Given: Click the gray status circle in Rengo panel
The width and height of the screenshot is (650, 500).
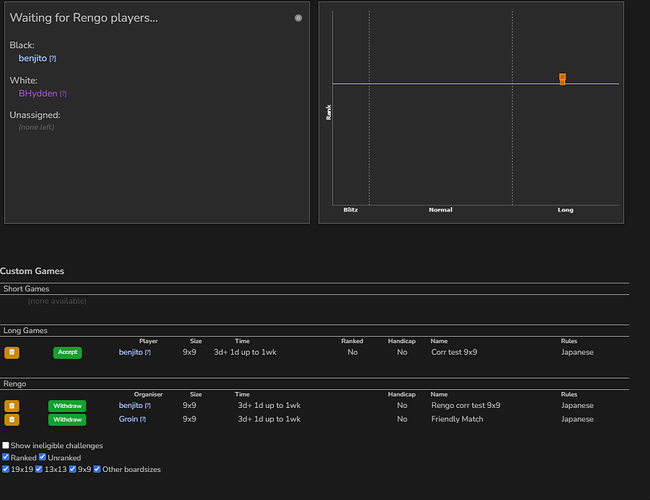Looking at the screenshot, I should click(298, 18).
